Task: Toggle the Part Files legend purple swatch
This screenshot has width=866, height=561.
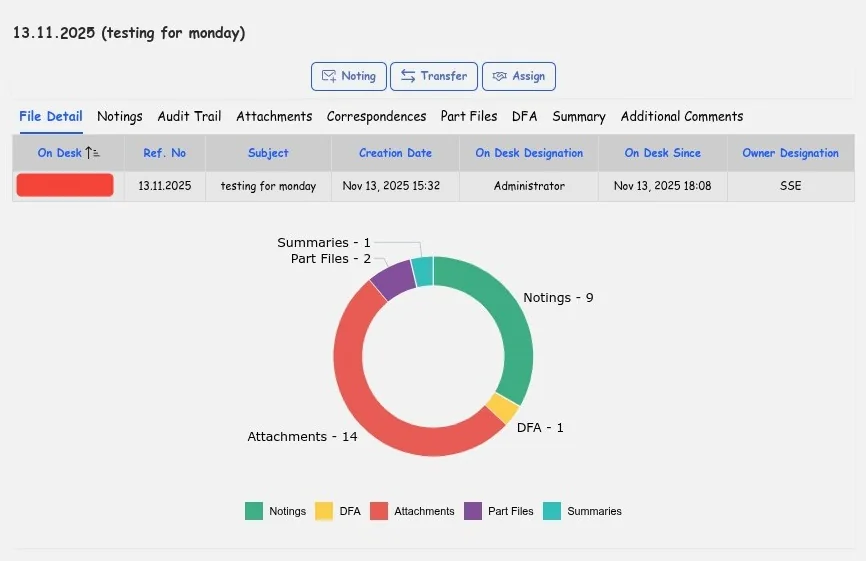Action: (x=473, y=511)
